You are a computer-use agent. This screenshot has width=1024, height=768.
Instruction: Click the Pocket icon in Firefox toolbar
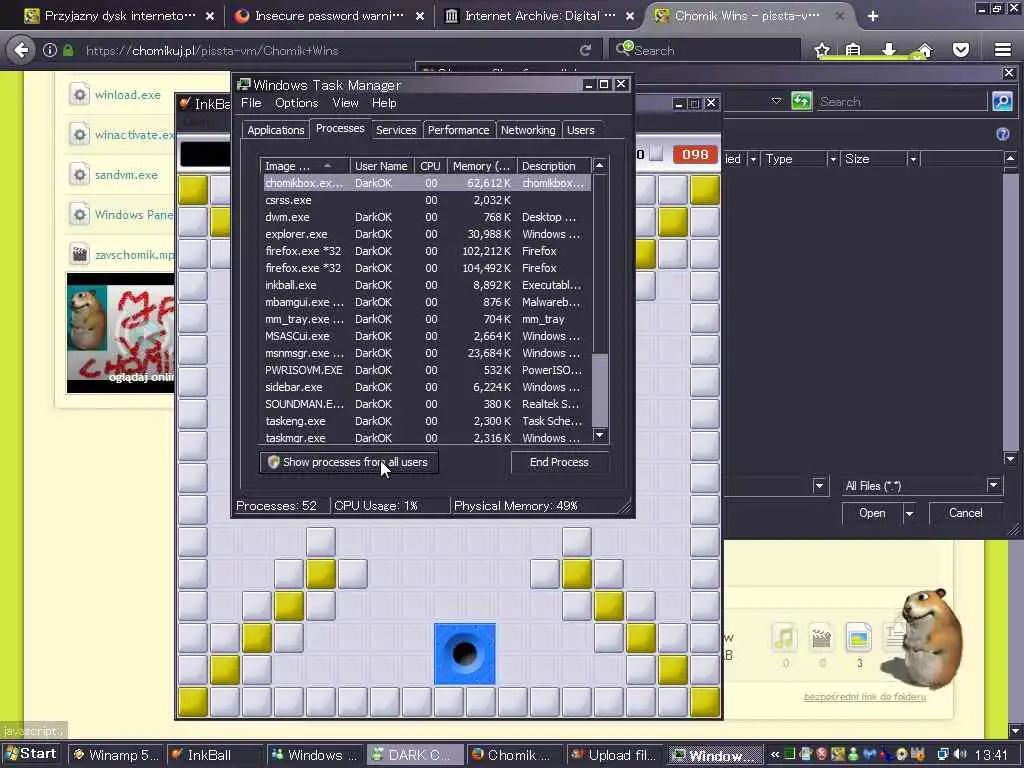click(x=961, y=50)
